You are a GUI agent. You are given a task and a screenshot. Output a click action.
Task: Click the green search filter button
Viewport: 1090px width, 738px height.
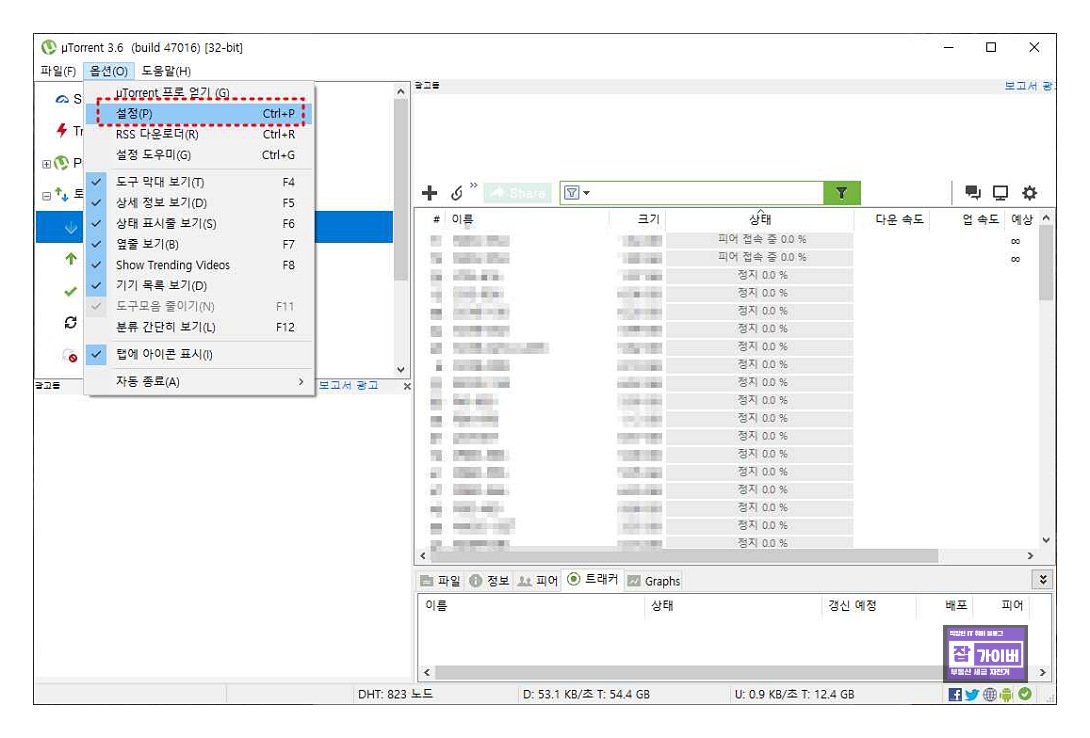click(x=841, y=192)
